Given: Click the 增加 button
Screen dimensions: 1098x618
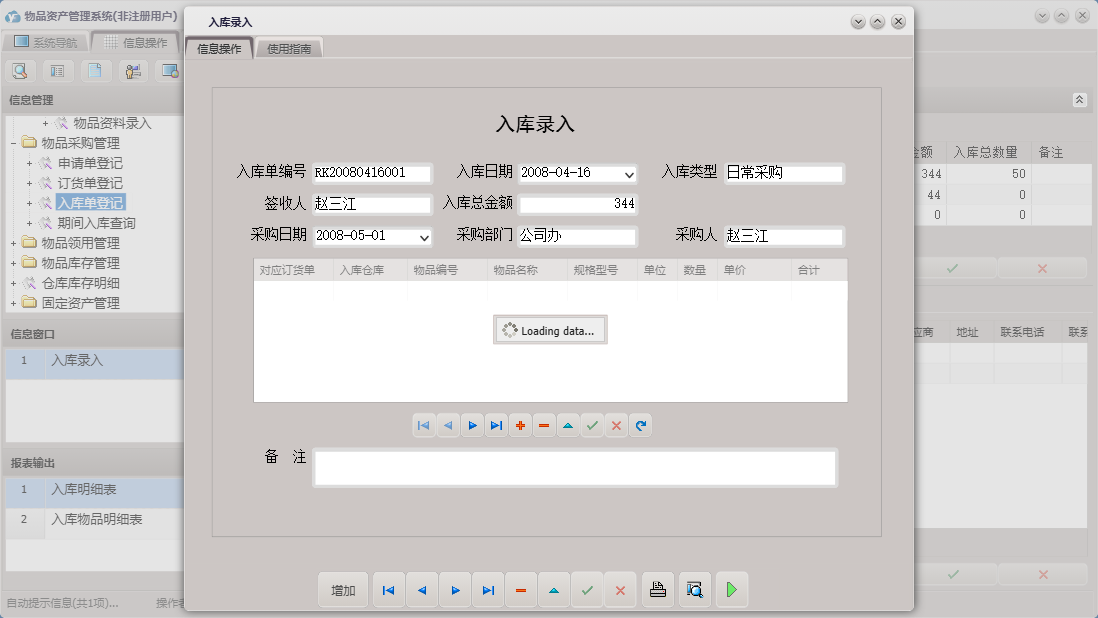Looking at the screenshot, I should [x=343, y=589].
